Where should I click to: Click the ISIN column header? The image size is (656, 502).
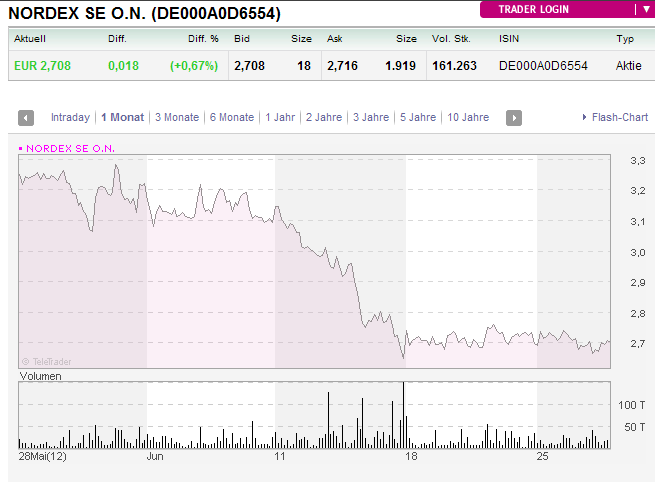[509, 39]
